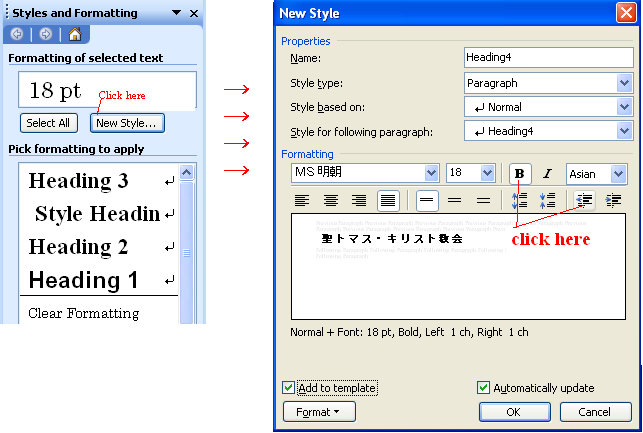Click the Name field containing Heading4
Viewport: 643px width, 433px height.
[x=547, y=60]
